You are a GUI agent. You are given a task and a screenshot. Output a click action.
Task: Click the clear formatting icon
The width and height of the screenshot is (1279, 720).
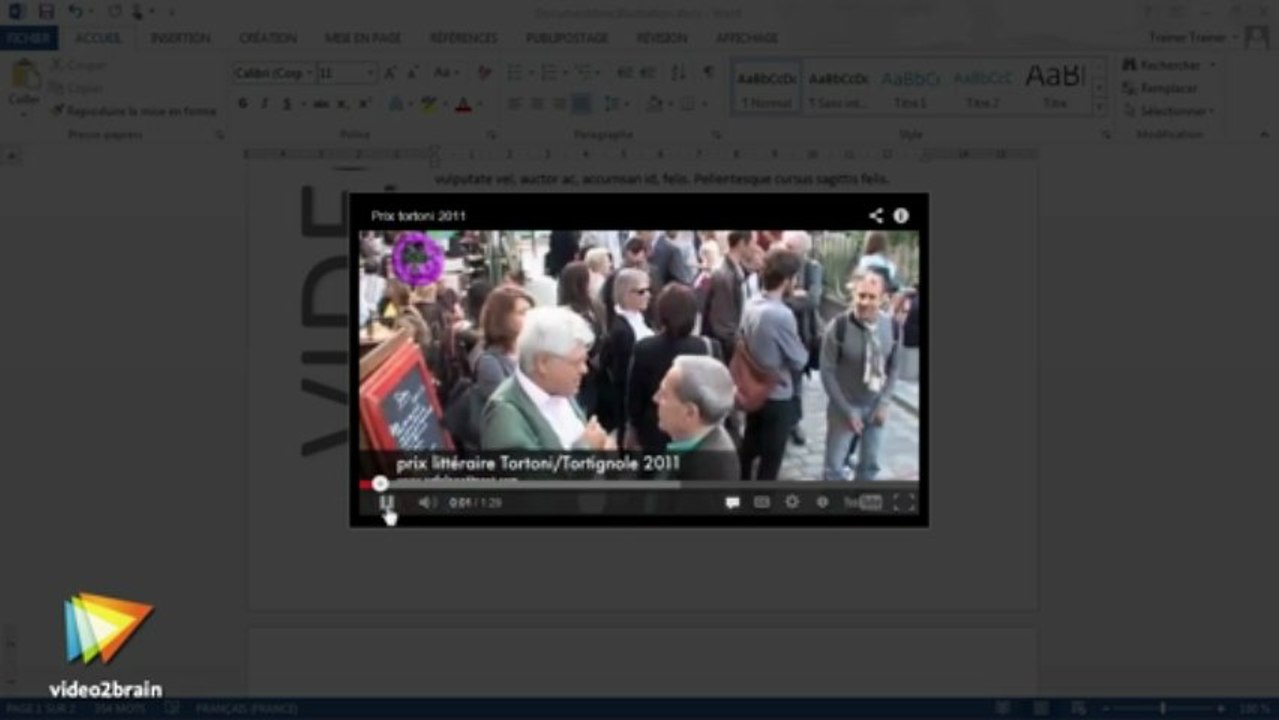[484, 73]
